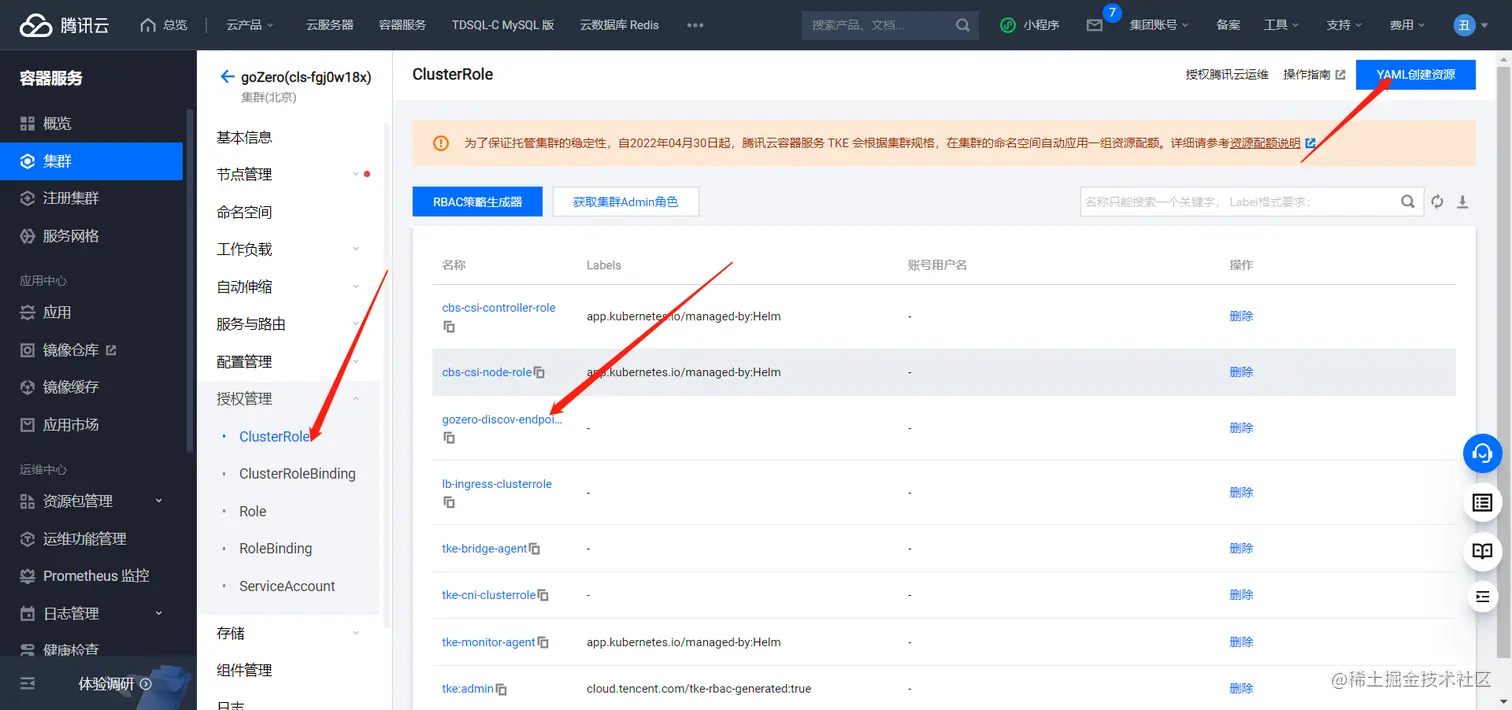Expand 存储 menu section
The width and height of the screenshot is (1512, 710).
coord(288,633)
